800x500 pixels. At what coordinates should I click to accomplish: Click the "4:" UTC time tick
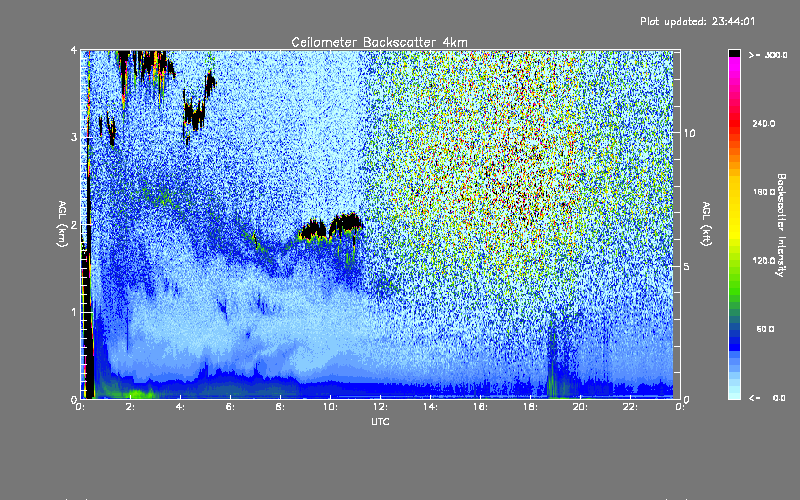[180, 407]
